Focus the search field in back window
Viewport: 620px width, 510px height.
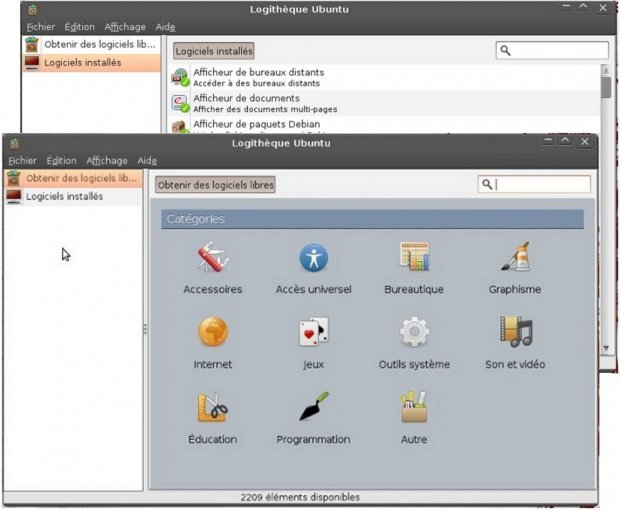click(552, 51)
